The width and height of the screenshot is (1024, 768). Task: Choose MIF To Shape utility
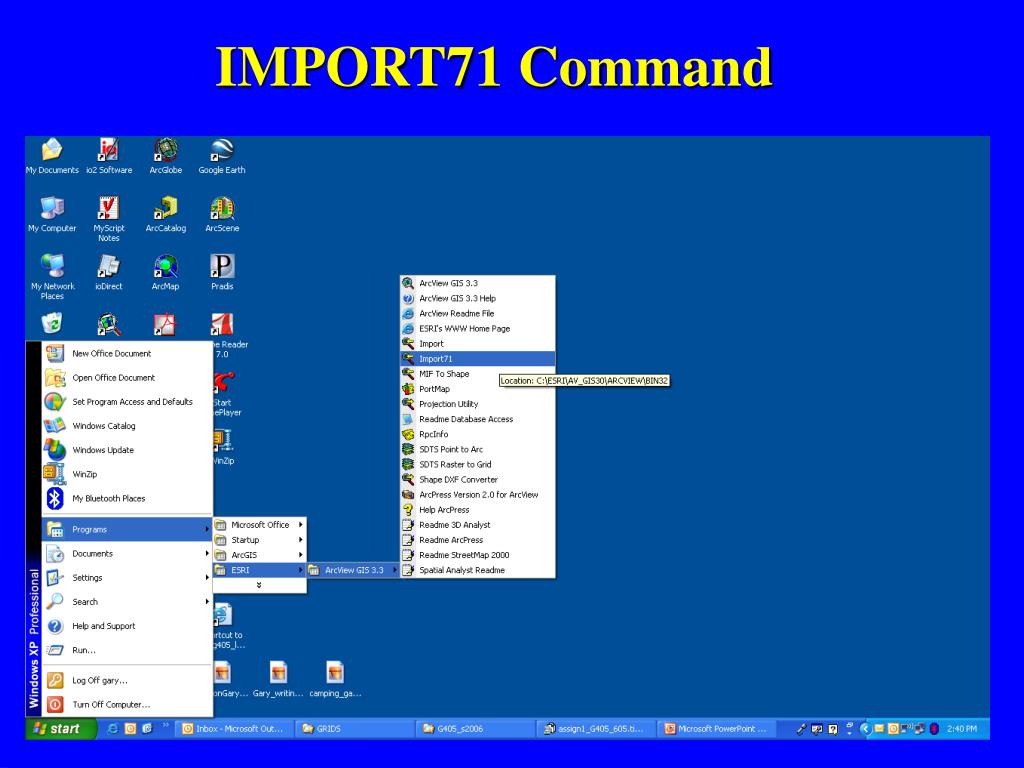[478, 374]
